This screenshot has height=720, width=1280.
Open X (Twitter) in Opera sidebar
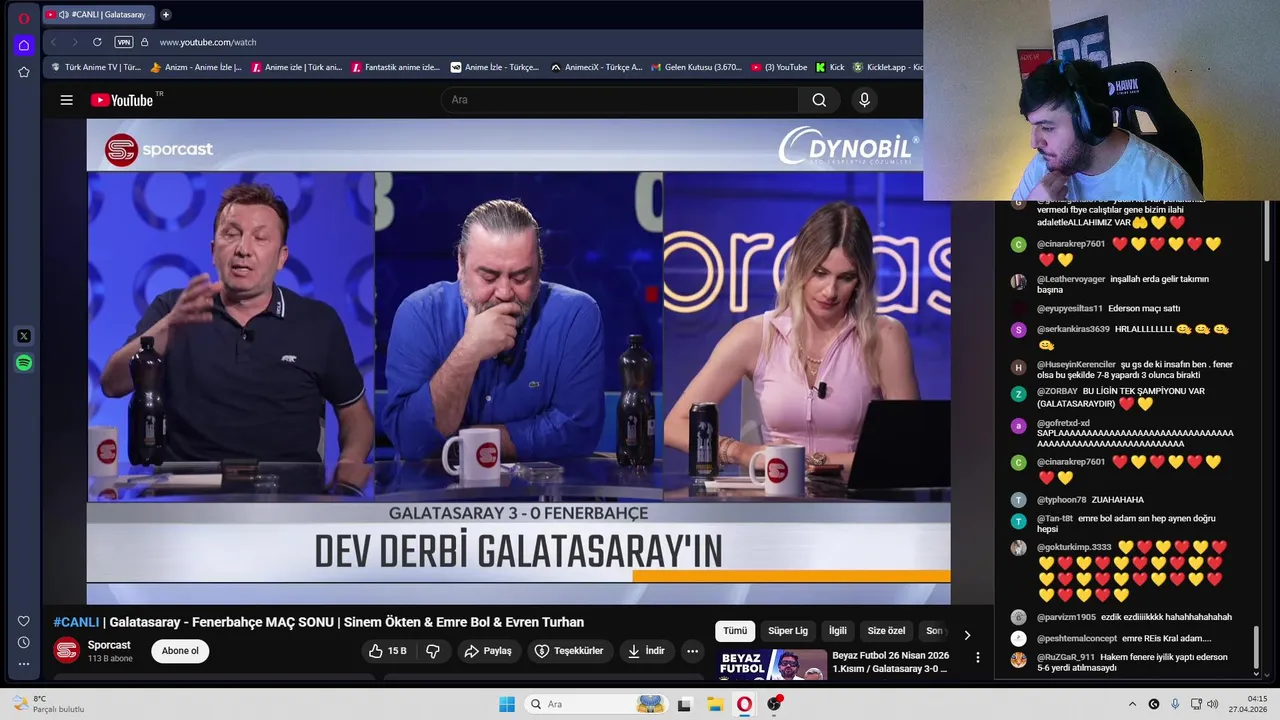24,336
